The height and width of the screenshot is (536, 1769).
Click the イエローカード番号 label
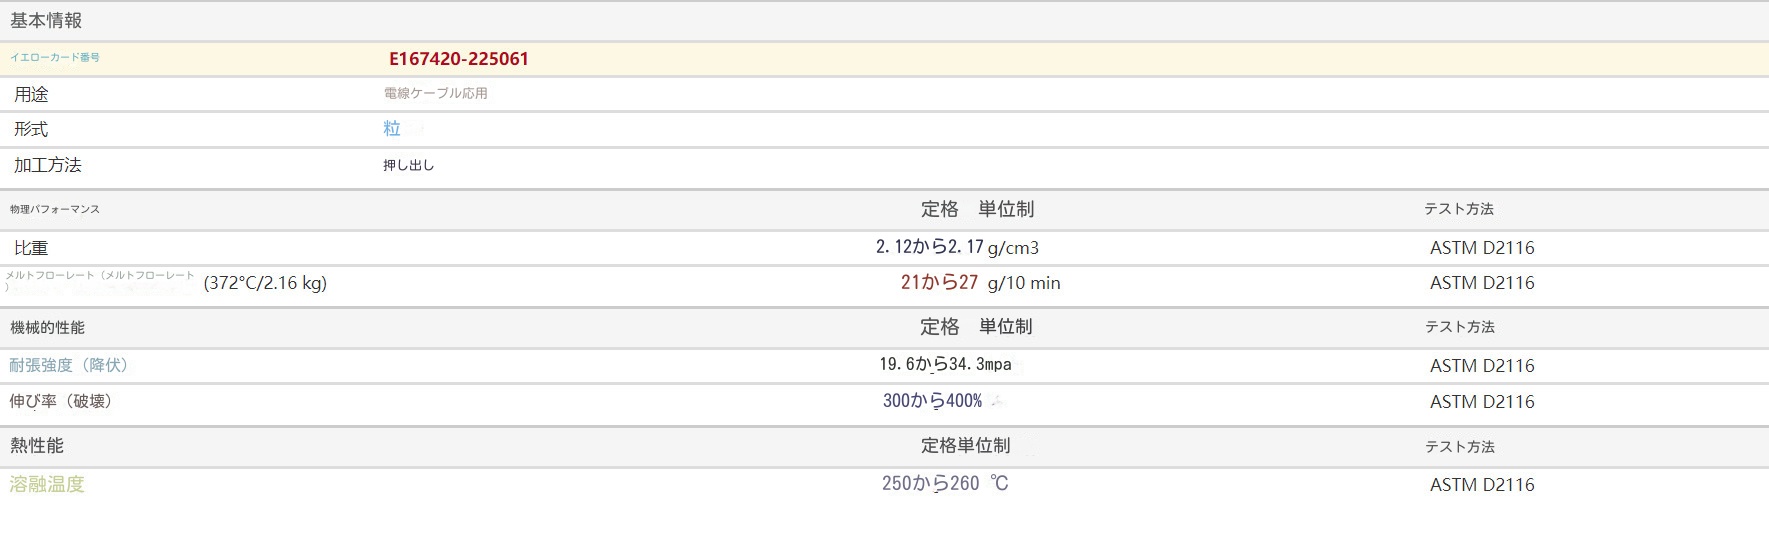click(55, 58)
